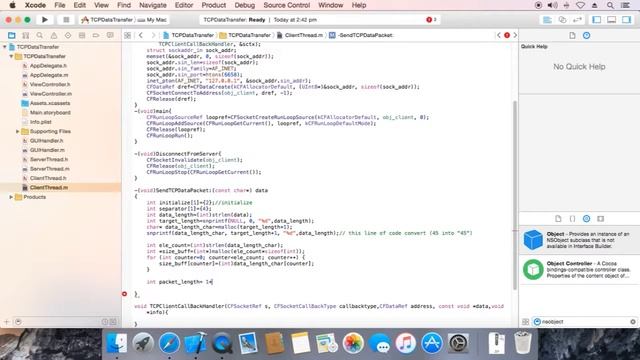Viewport: 640px width, 360px height.
Task: Click the editor vertical scrollbar
Action: 515,195
